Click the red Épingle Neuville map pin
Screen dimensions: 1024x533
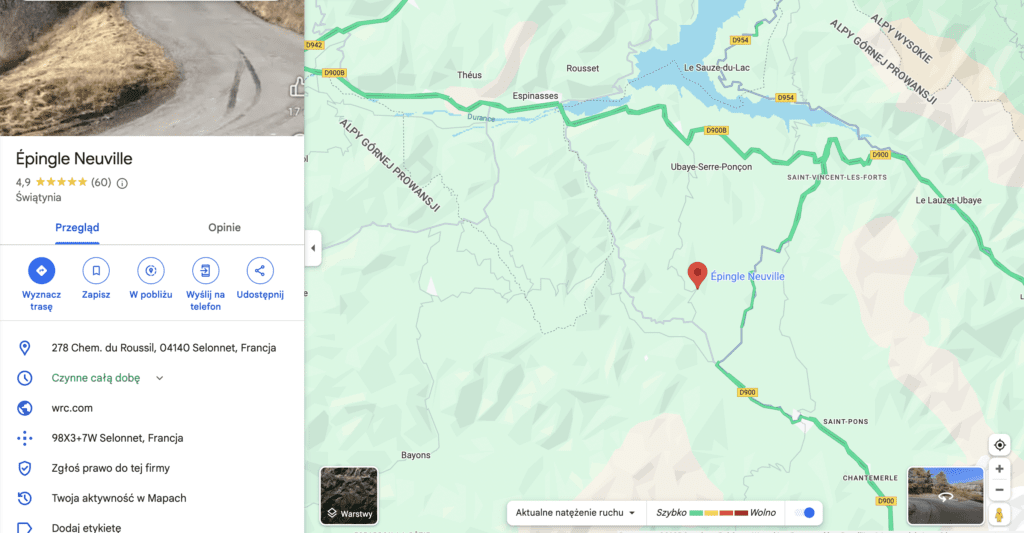(697, 275)
